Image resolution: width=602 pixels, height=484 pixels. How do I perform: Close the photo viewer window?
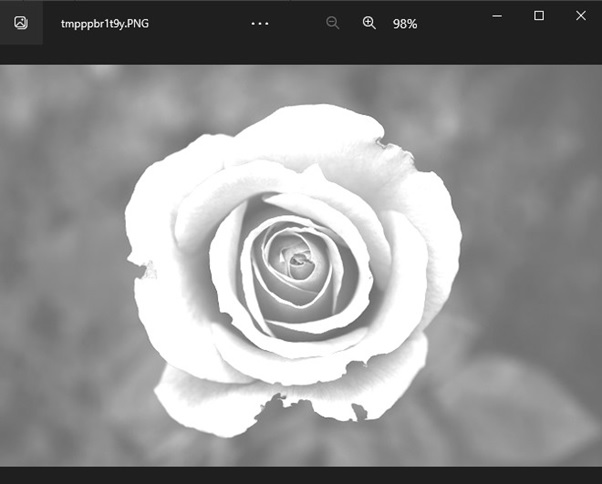tap(581, 16)
